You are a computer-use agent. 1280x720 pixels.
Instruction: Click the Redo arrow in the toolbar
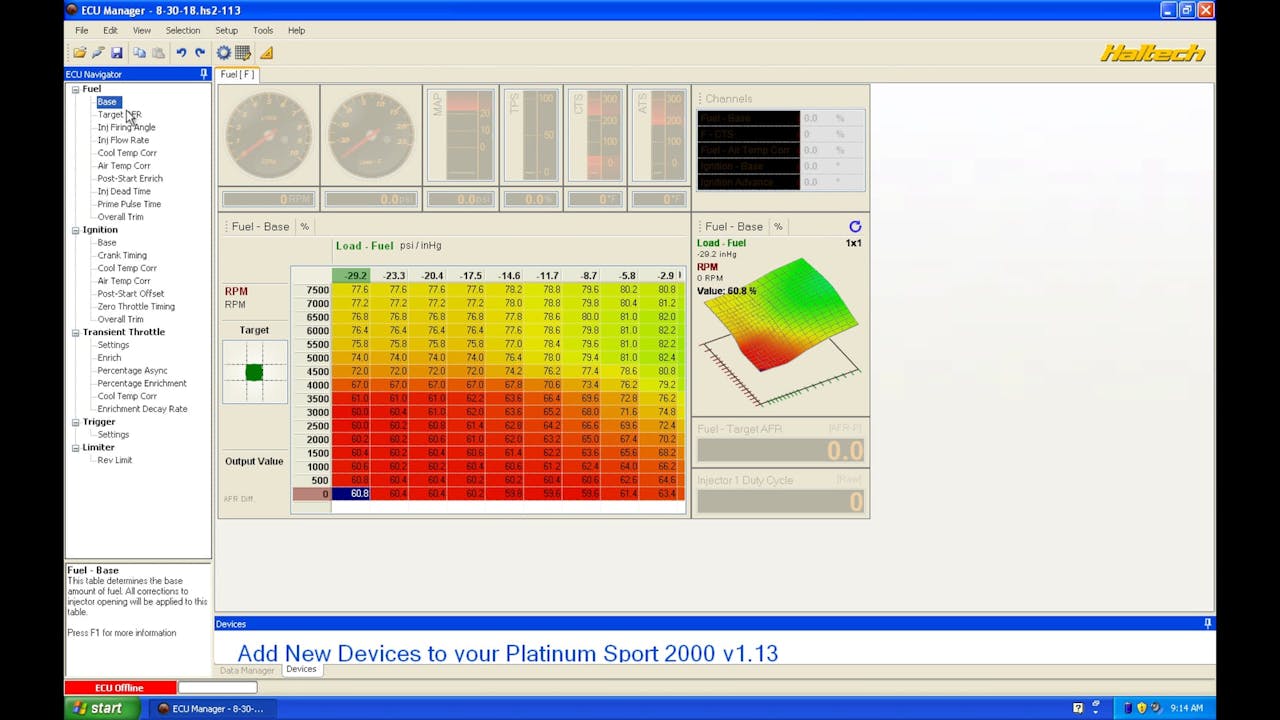(200, 53)
